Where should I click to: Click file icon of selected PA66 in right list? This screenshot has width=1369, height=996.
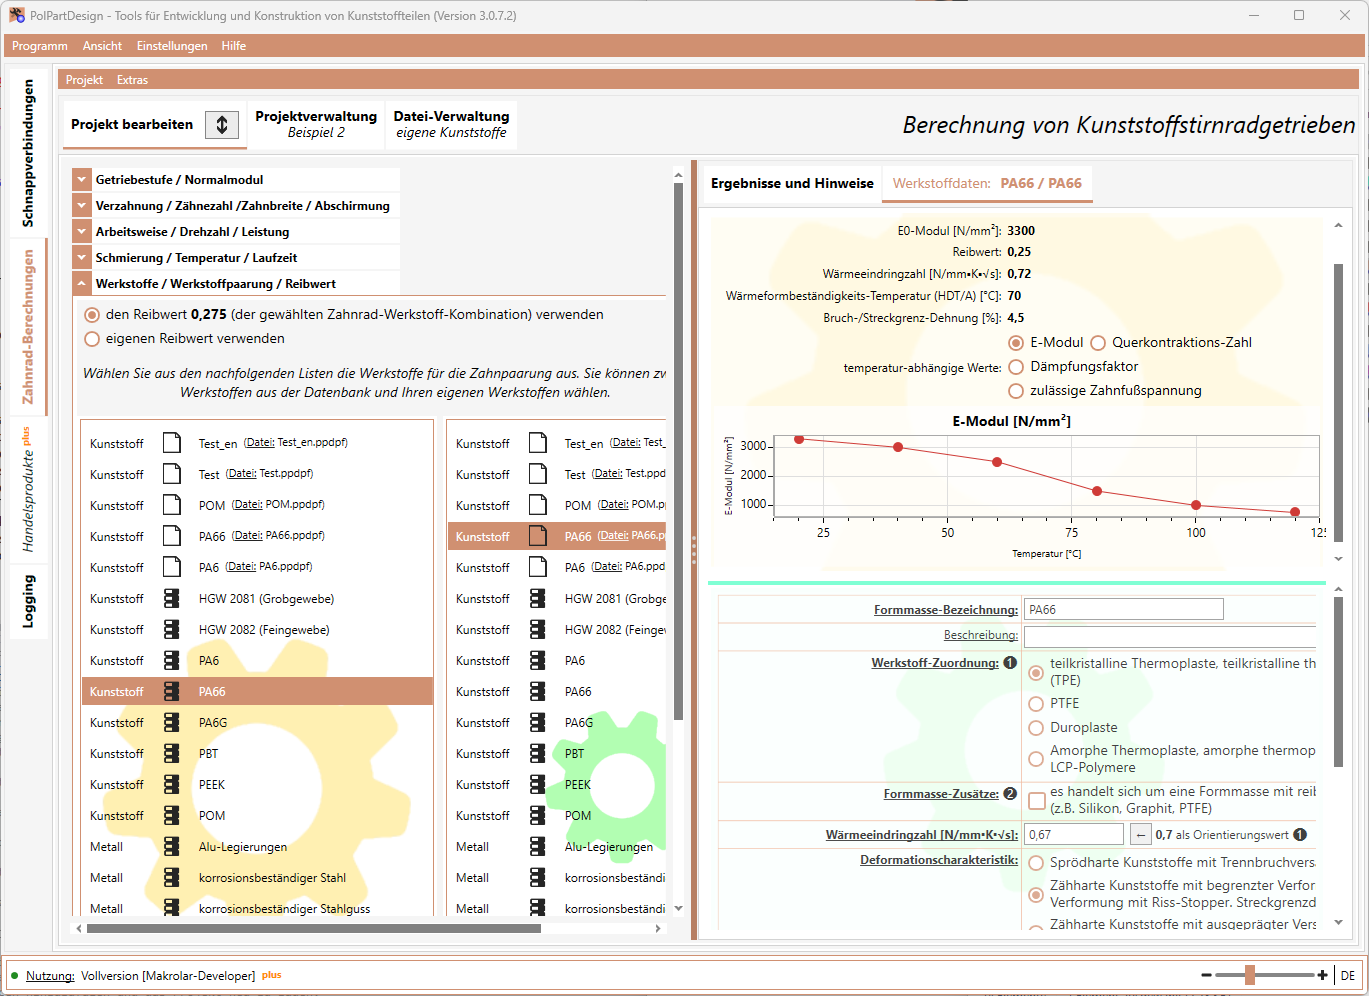[x=538, y=536]
